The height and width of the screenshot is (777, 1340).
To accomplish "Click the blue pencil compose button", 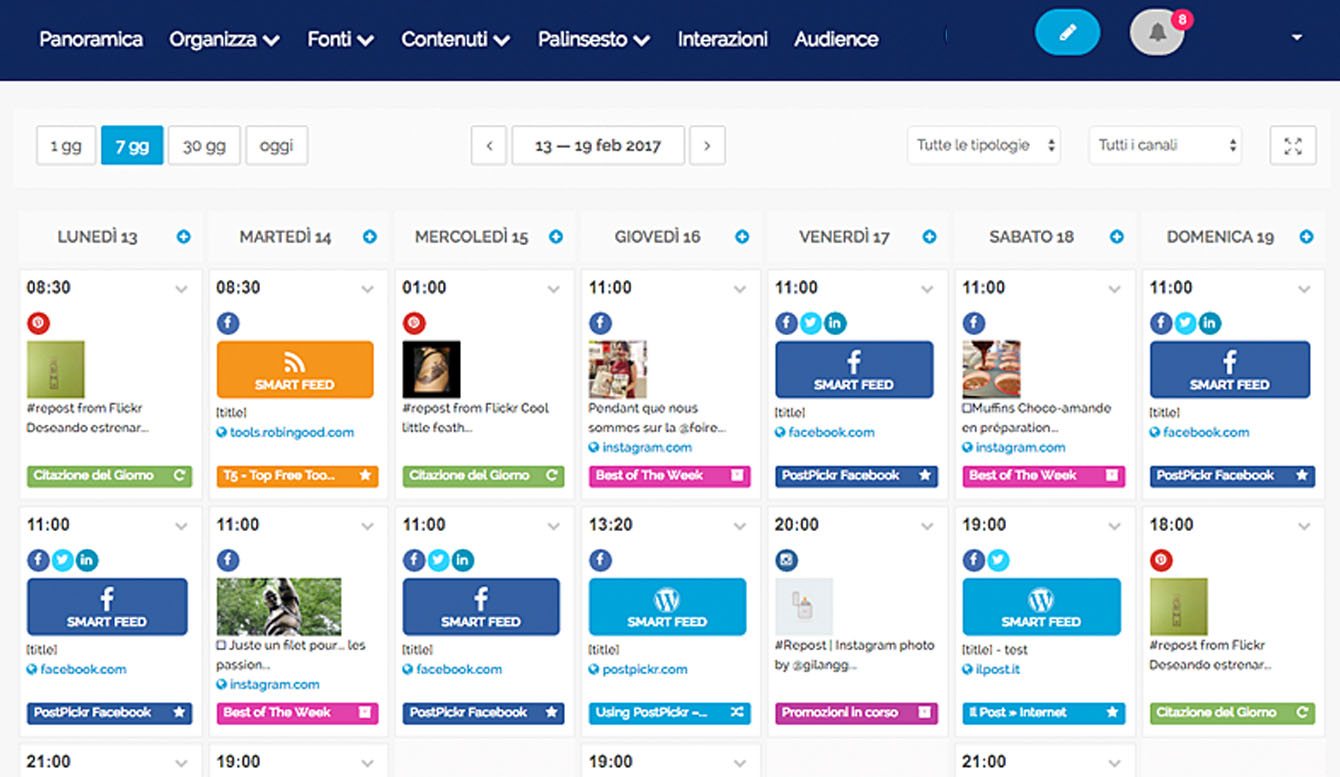I will point(1067,33).
